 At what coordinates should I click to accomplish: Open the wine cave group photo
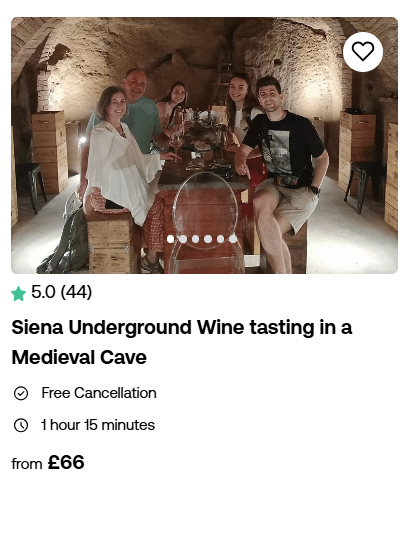[204, 145]
